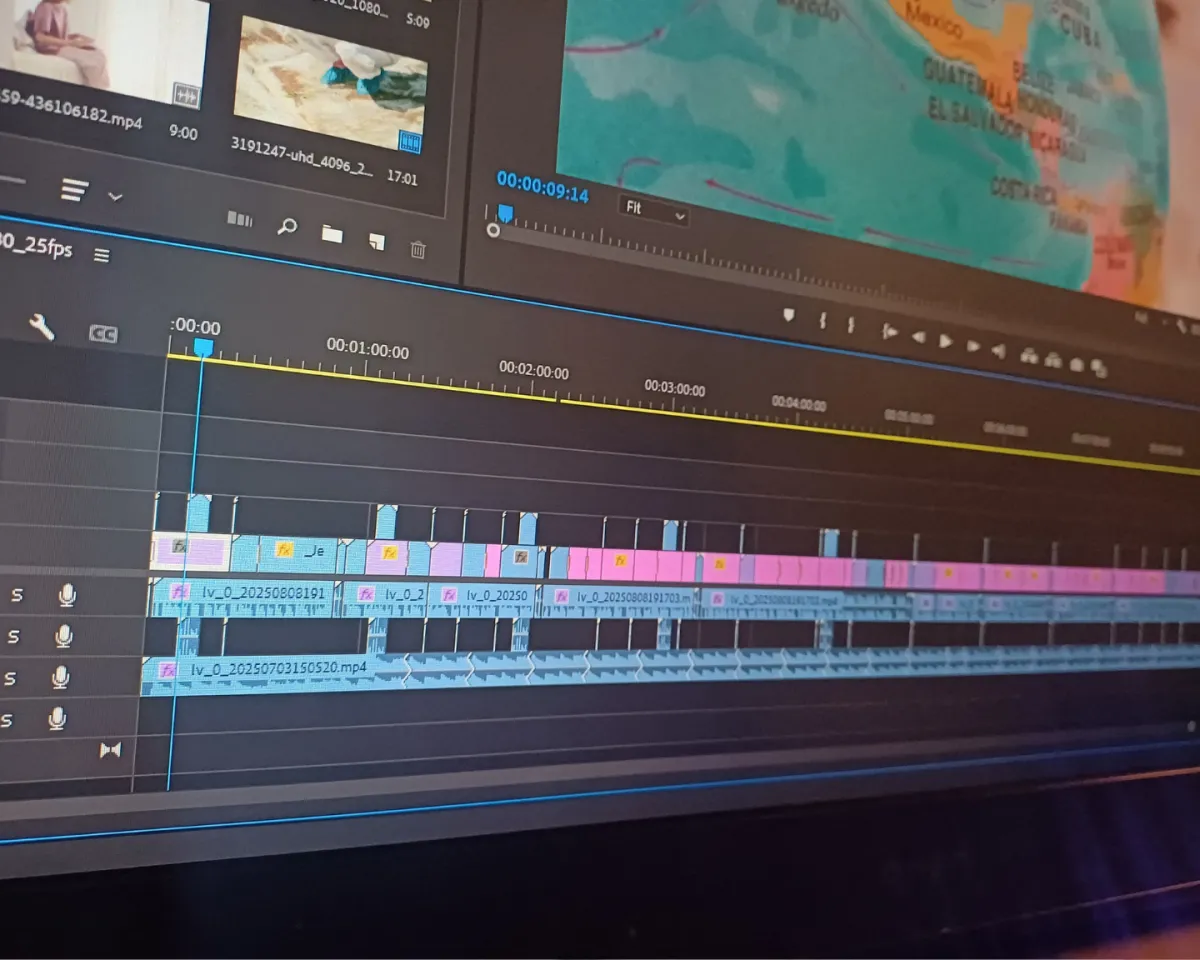Jump to 00:03:00:00 on timeline ruler
1200x960 pixels.
click(x=674, y=388)
